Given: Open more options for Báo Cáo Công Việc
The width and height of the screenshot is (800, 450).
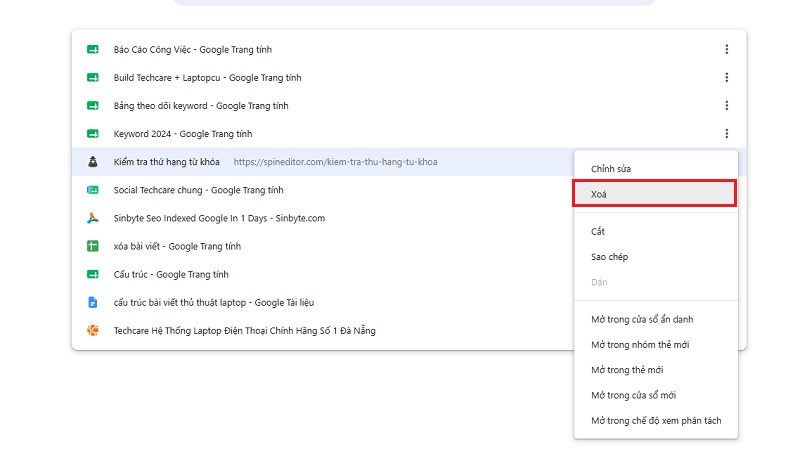Looking at the screenshot, I should [727, 49].
